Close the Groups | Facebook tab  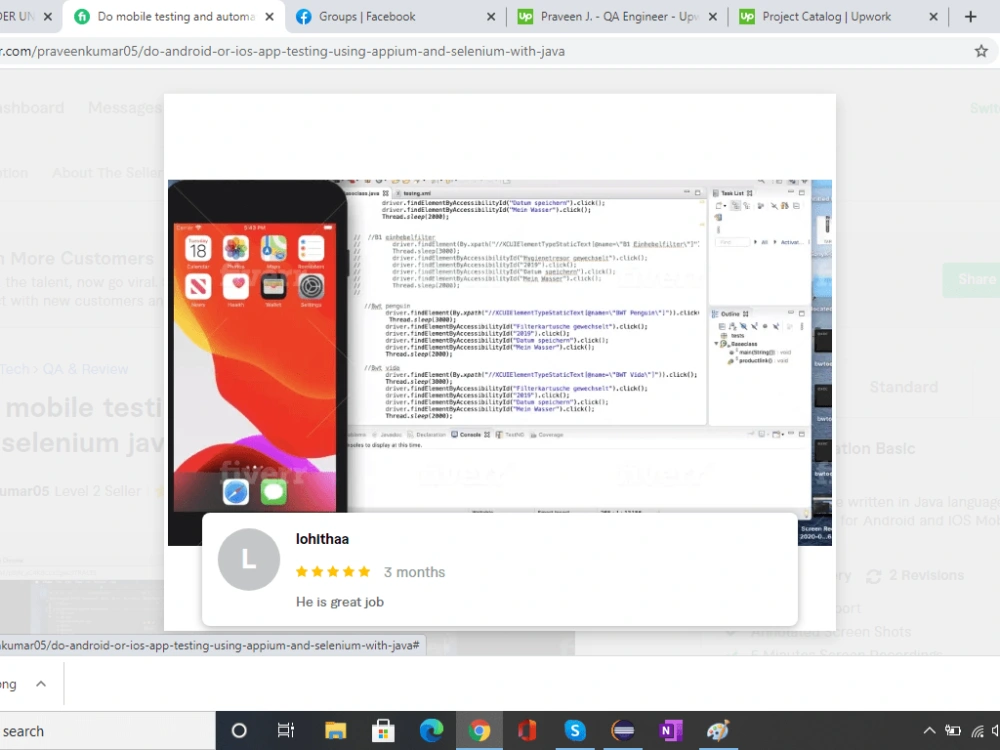click(x=490, y=17)
